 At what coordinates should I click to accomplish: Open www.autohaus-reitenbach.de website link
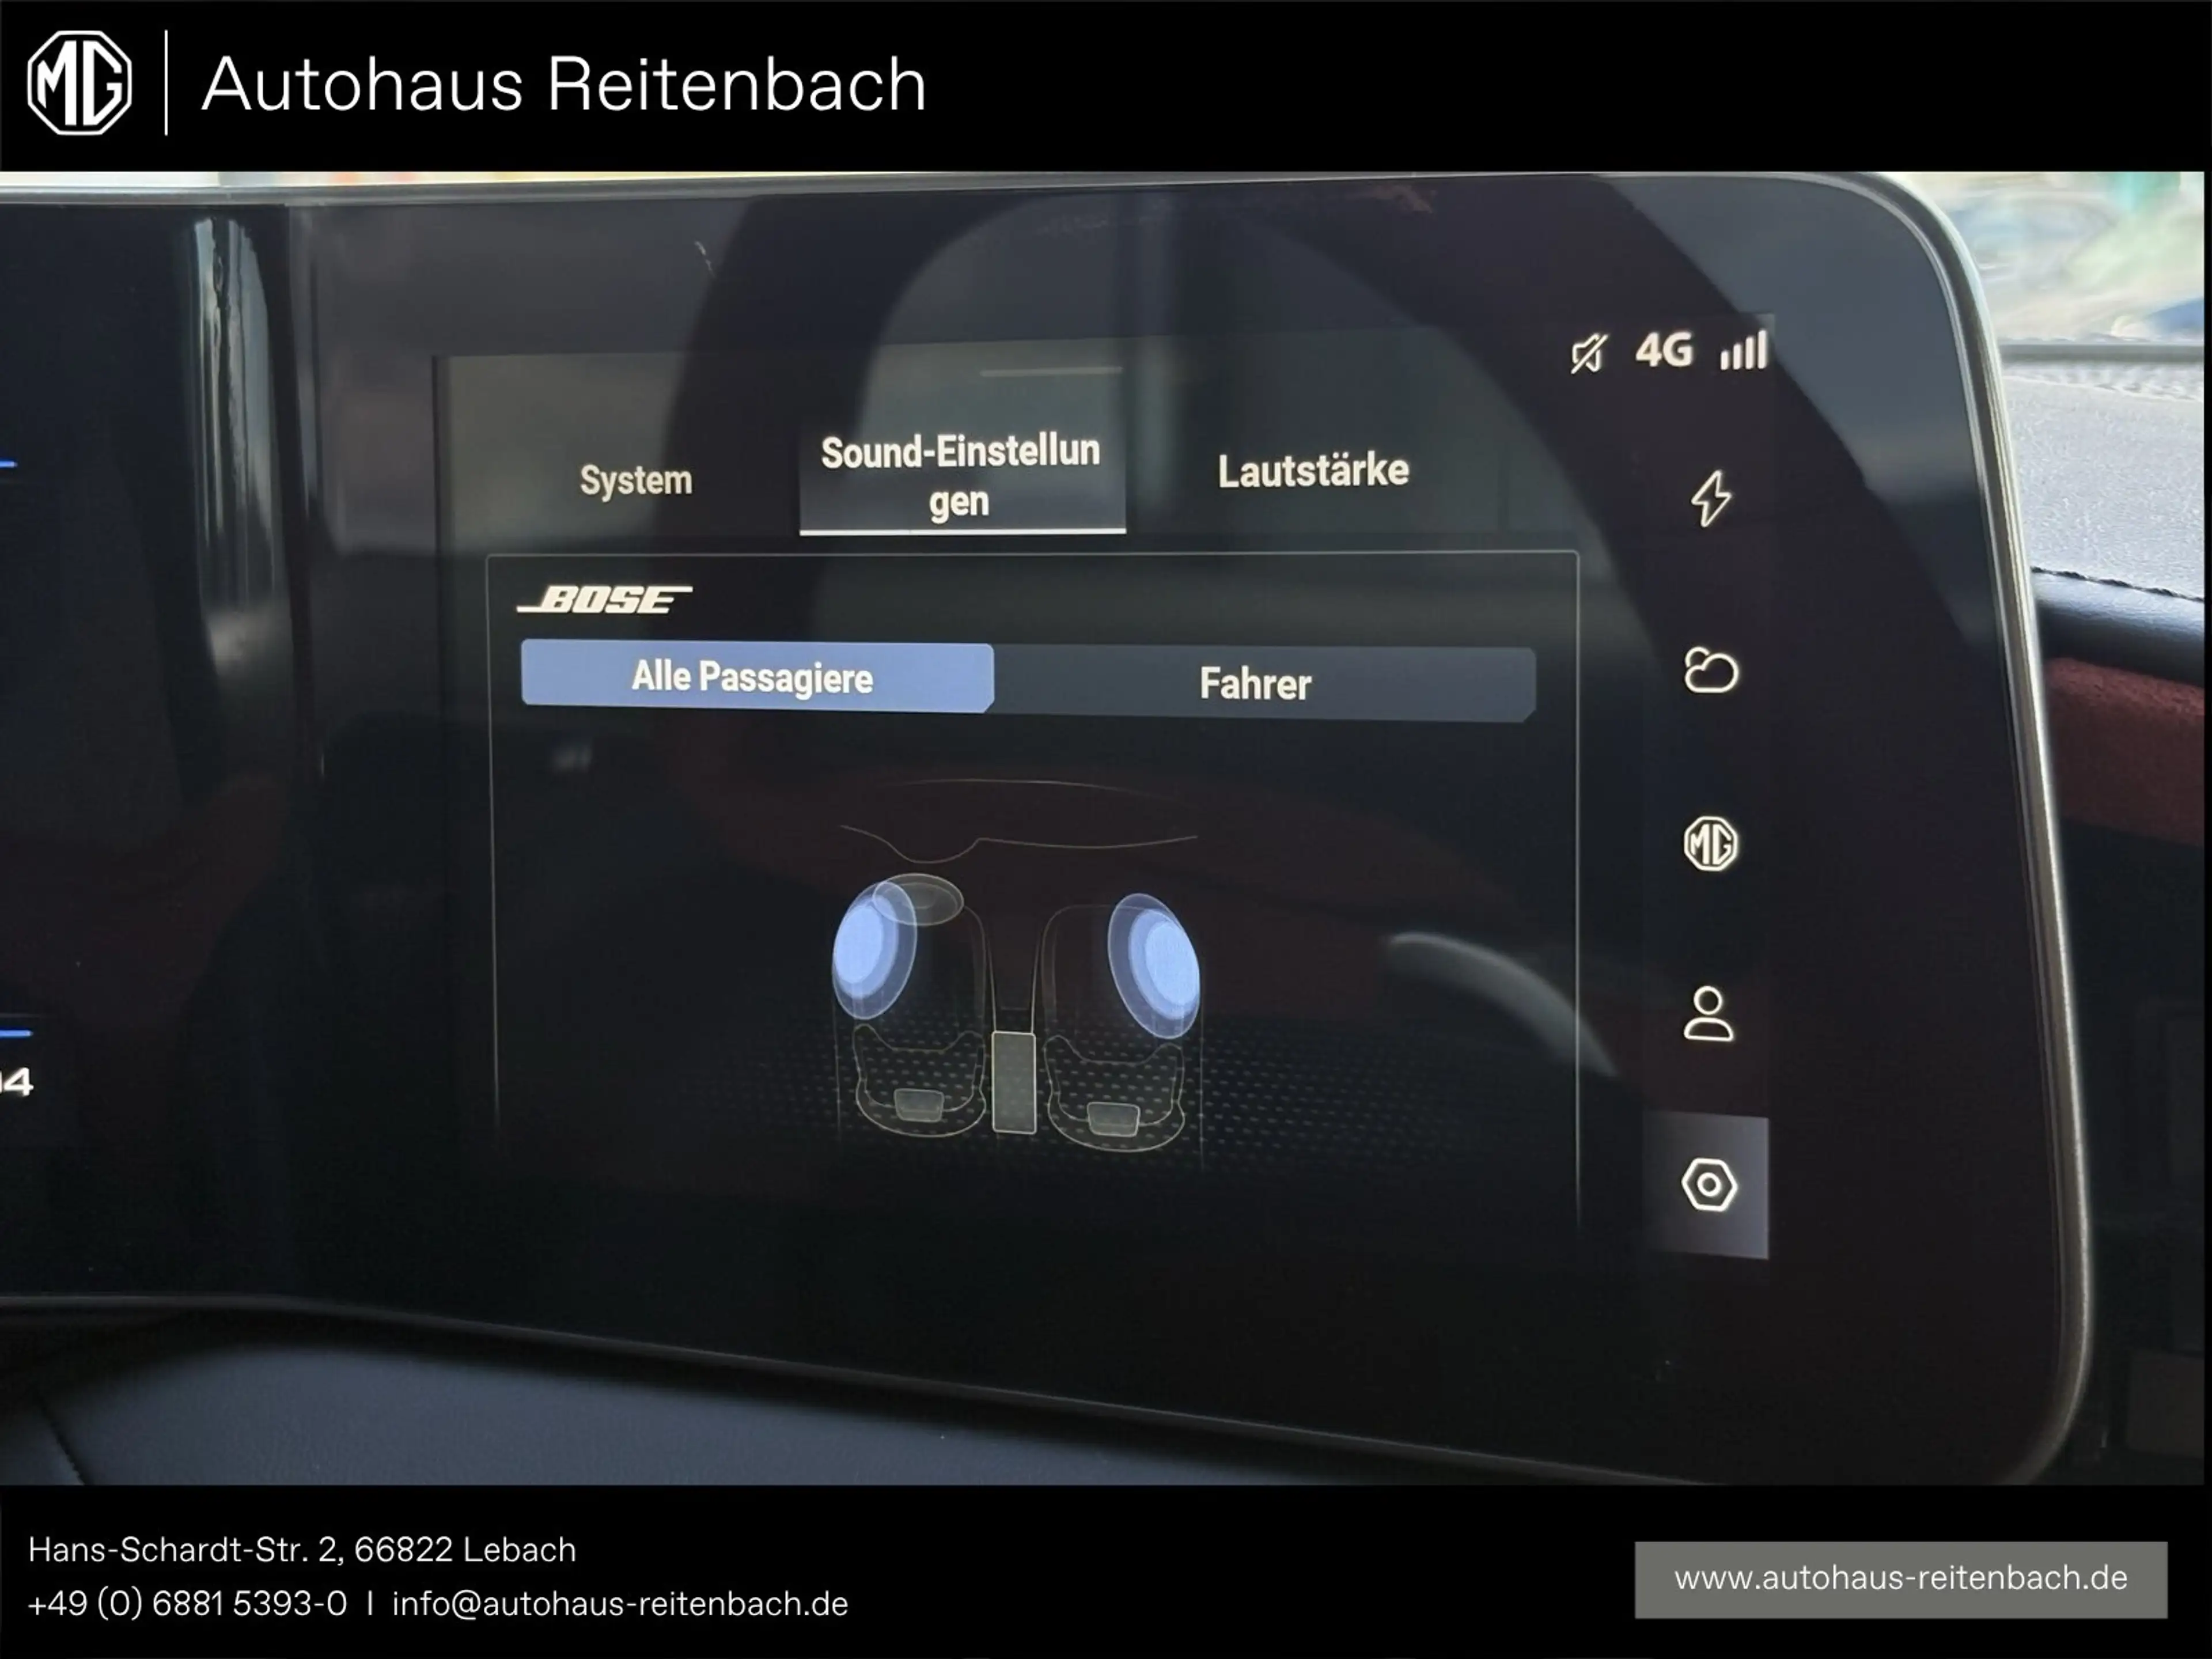[1901, 1577]
